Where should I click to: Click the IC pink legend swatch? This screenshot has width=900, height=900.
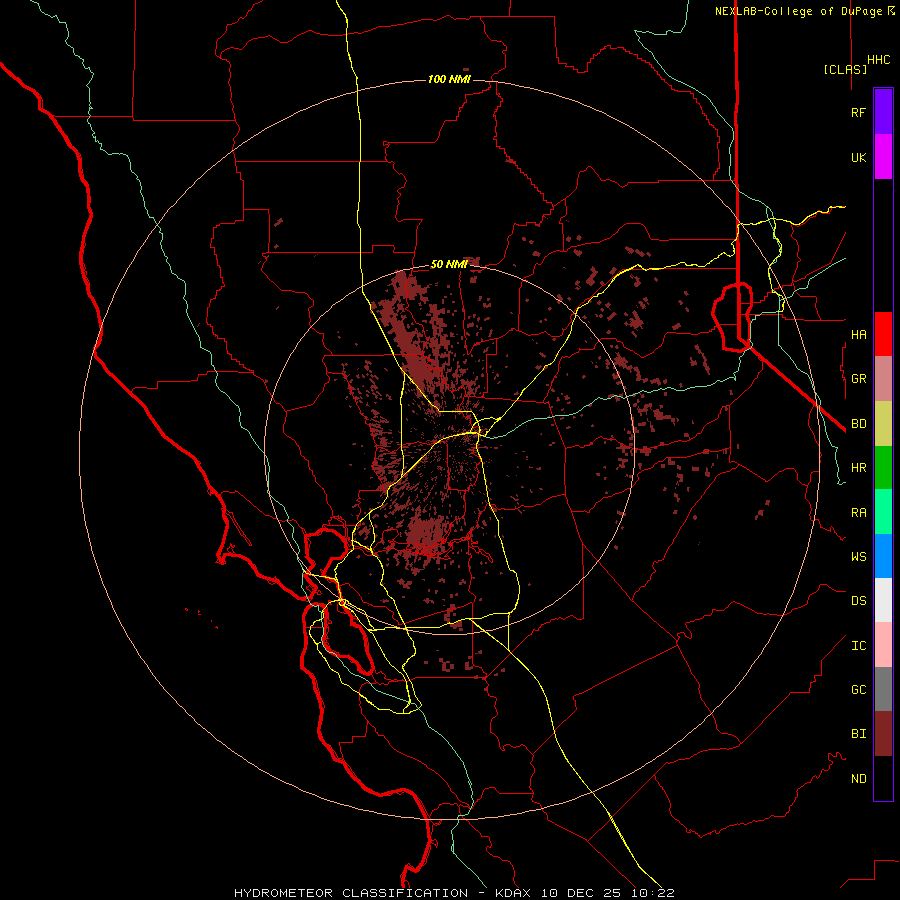pos(883,645)
